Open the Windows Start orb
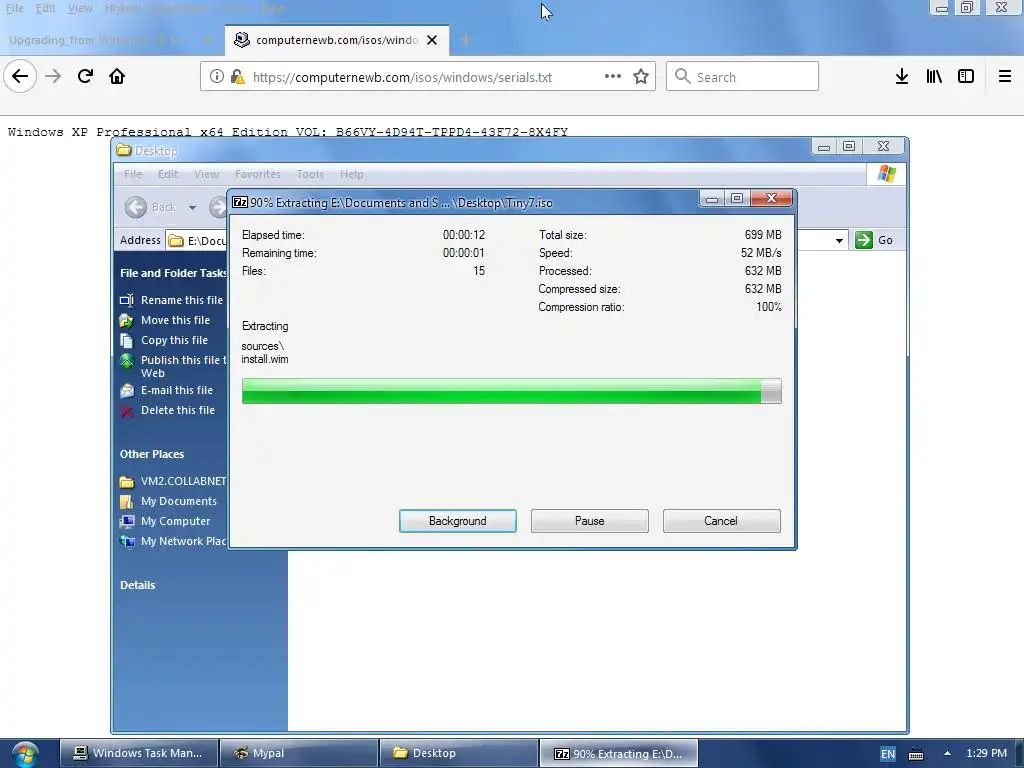 pyautogui.click(x=25, y=754)
